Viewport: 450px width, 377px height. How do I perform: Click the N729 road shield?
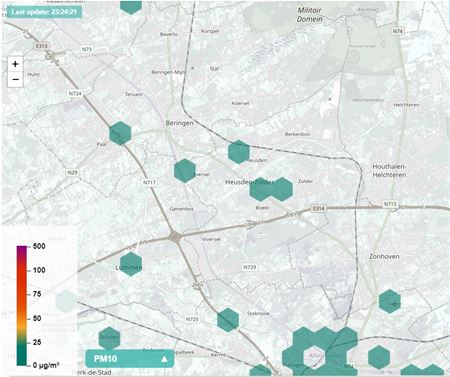(250, 267)
